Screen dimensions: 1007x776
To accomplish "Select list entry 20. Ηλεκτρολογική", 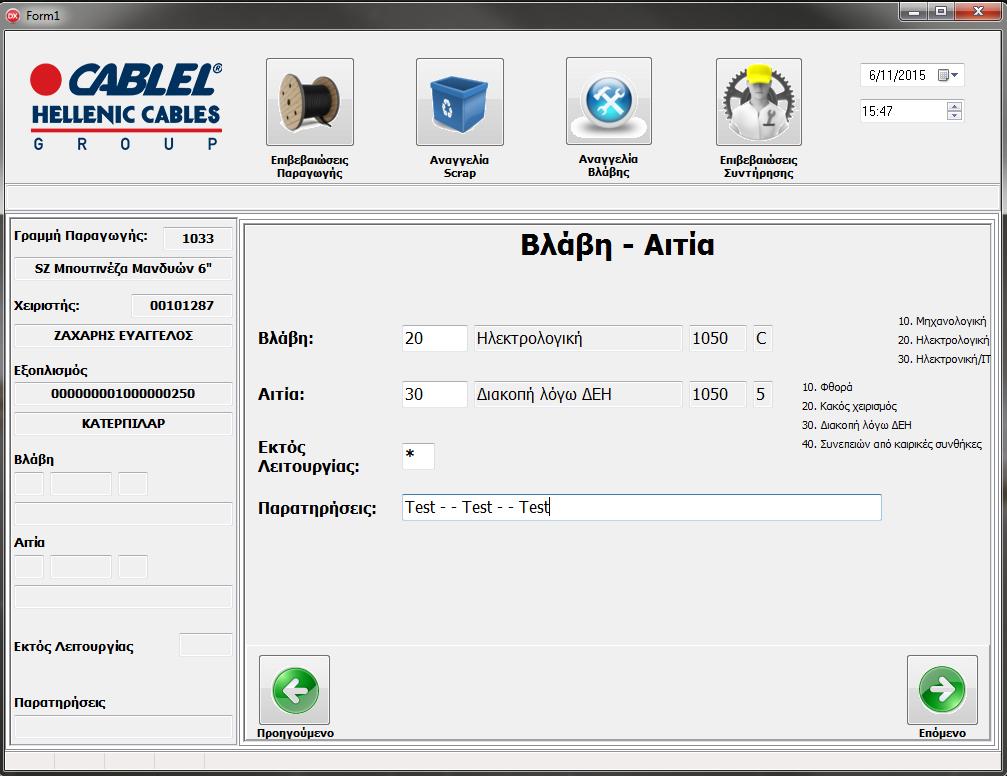I will click(943, 340).
